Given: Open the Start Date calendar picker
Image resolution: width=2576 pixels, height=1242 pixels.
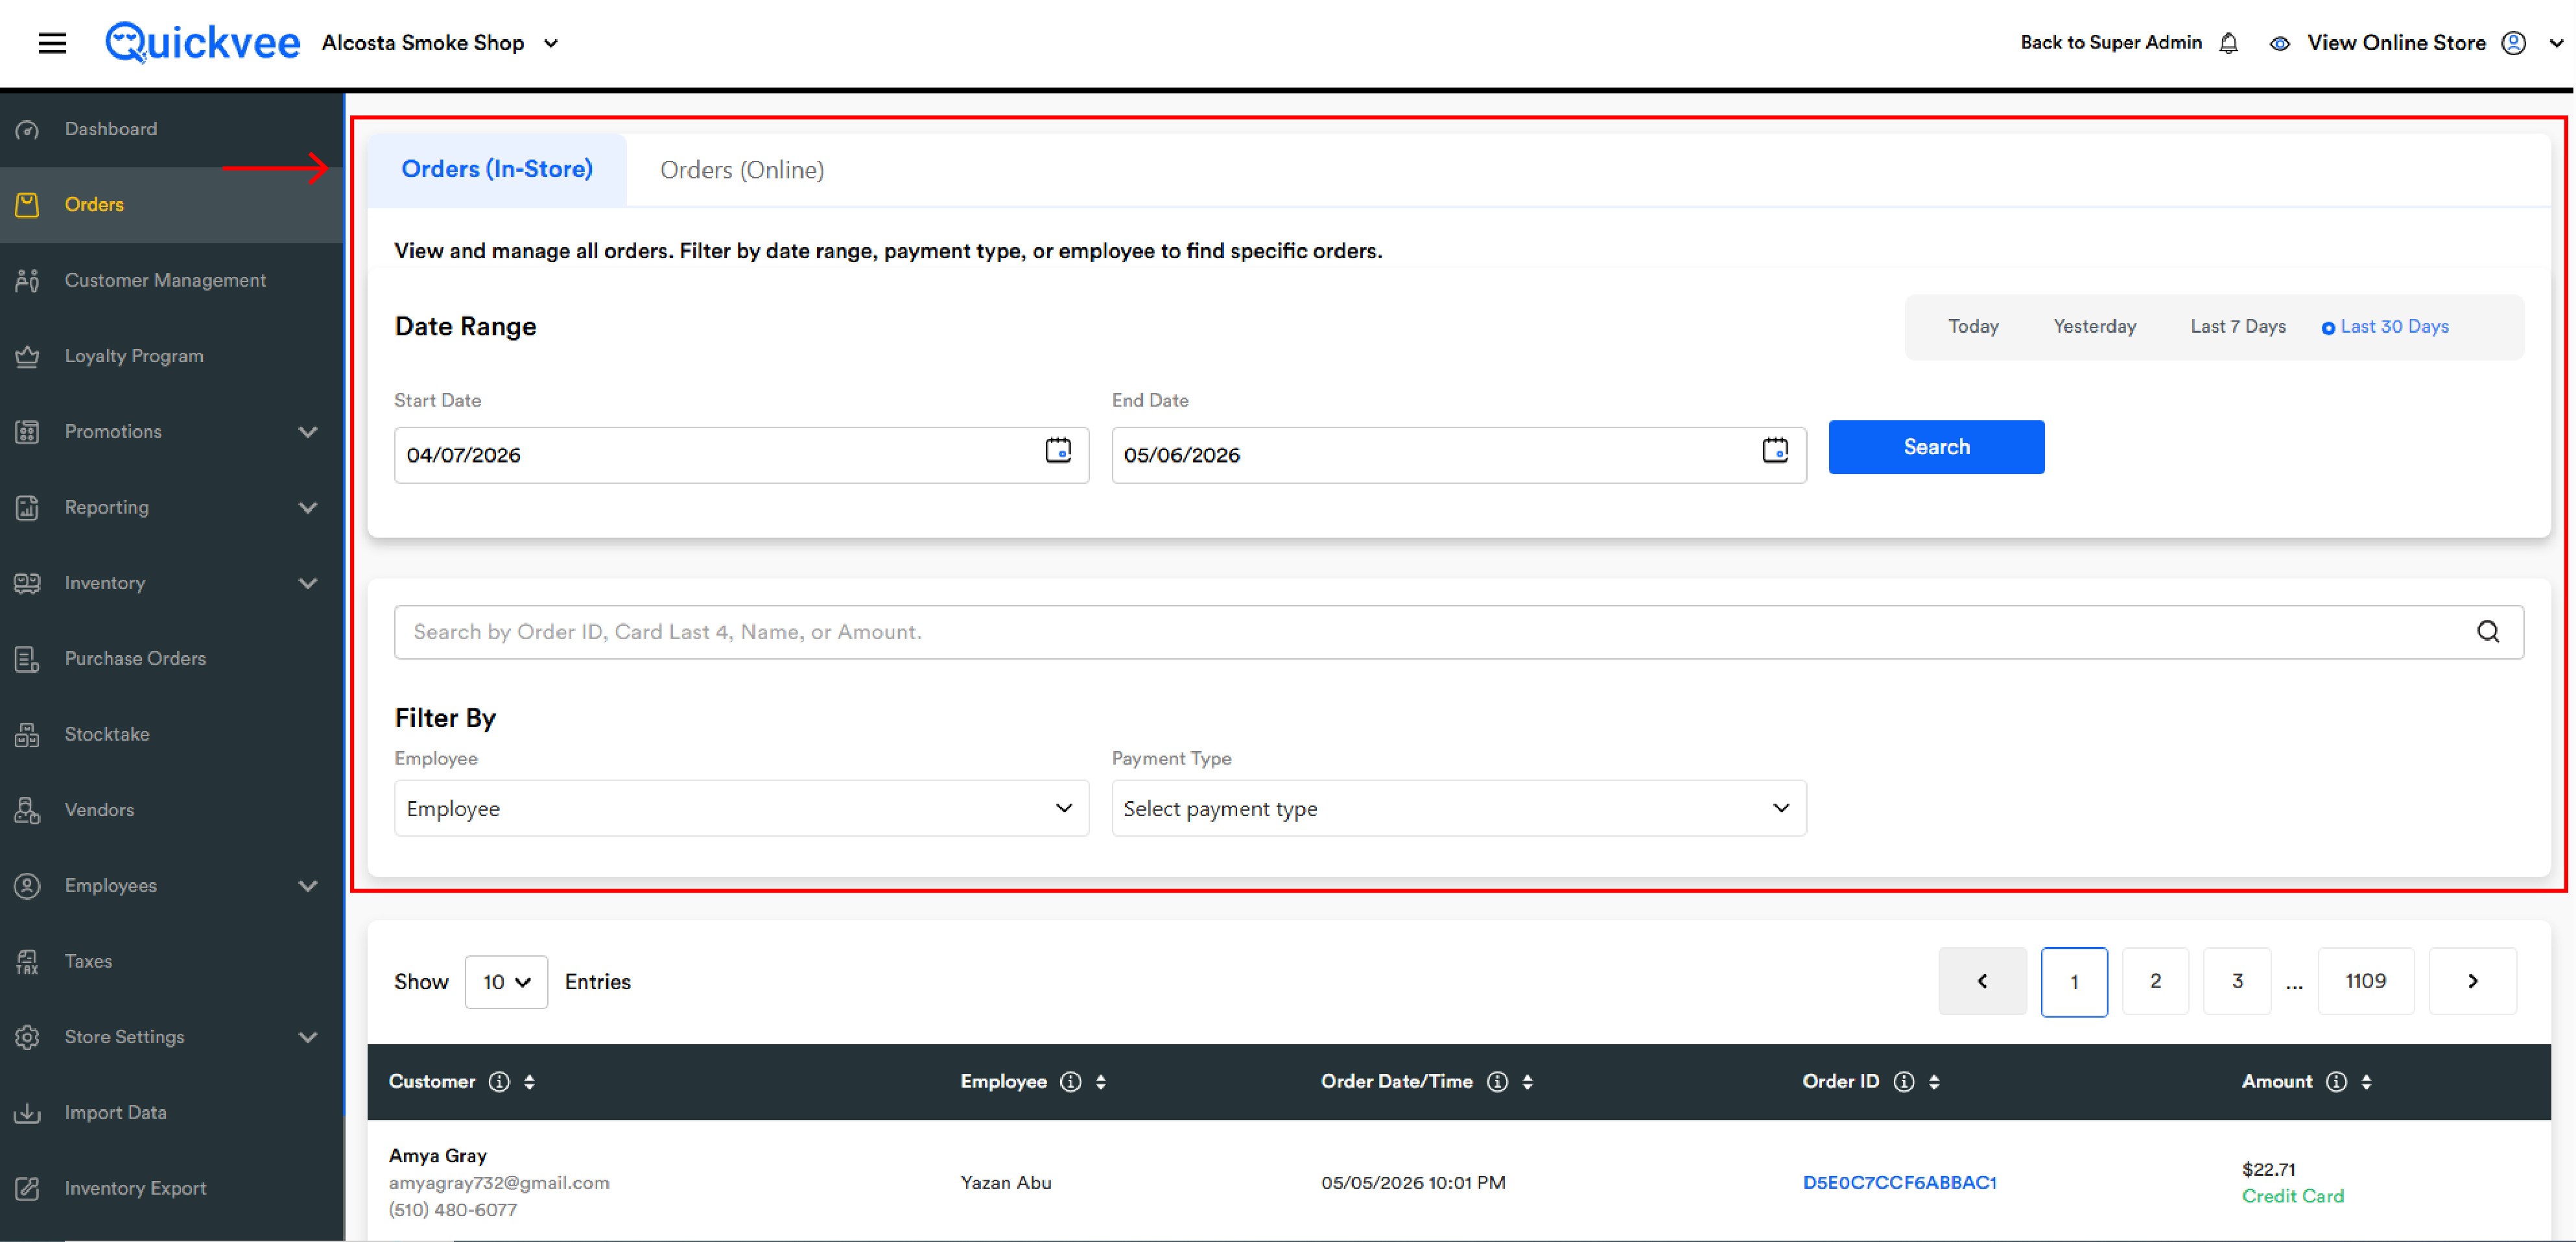Looking at the screenshot, I should tap(1058, 451).
